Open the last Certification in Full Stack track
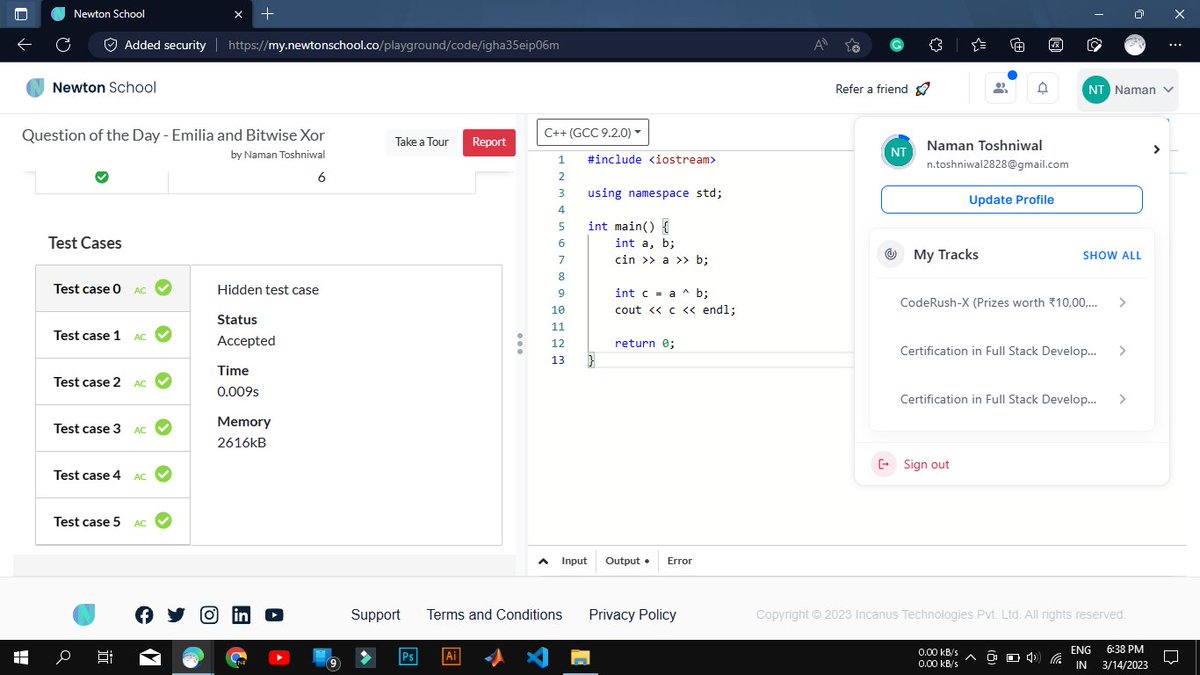 [x=1012, y=399]
